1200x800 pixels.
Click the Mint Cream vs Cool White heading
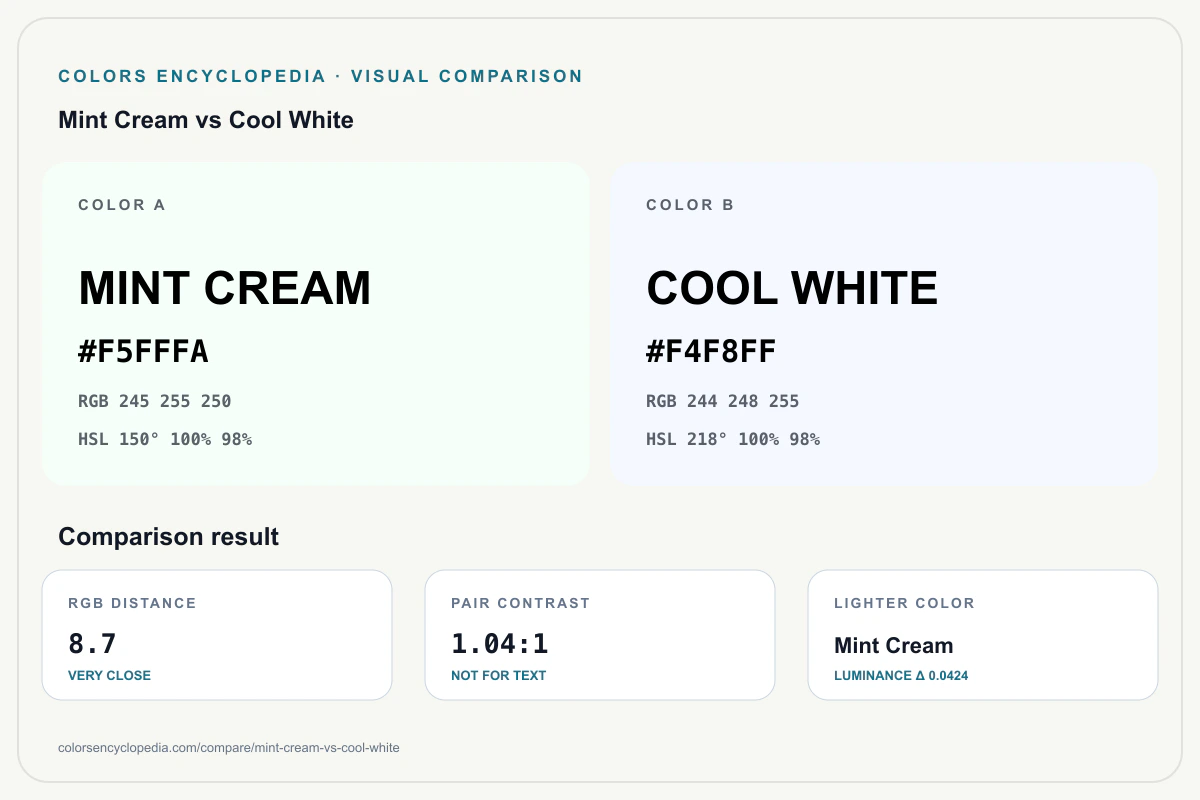click(206, 120)
